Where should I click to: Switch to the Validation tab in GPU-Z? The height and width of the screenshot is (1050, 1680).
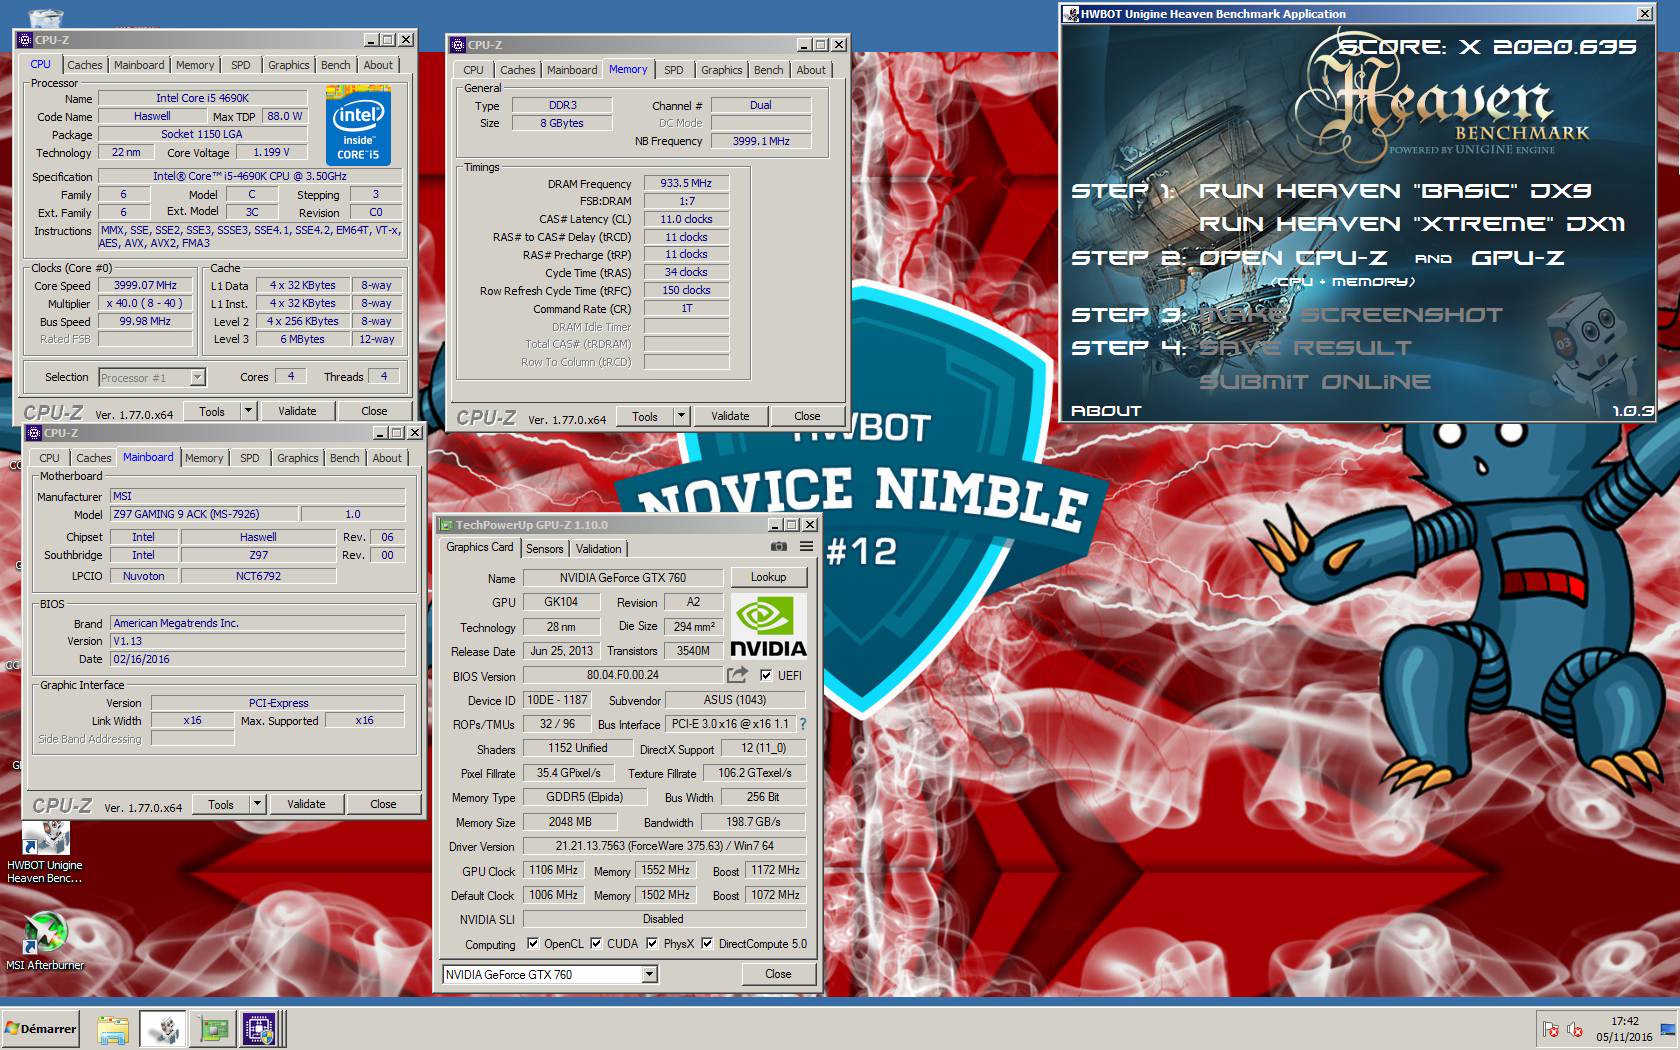(599, 549)
